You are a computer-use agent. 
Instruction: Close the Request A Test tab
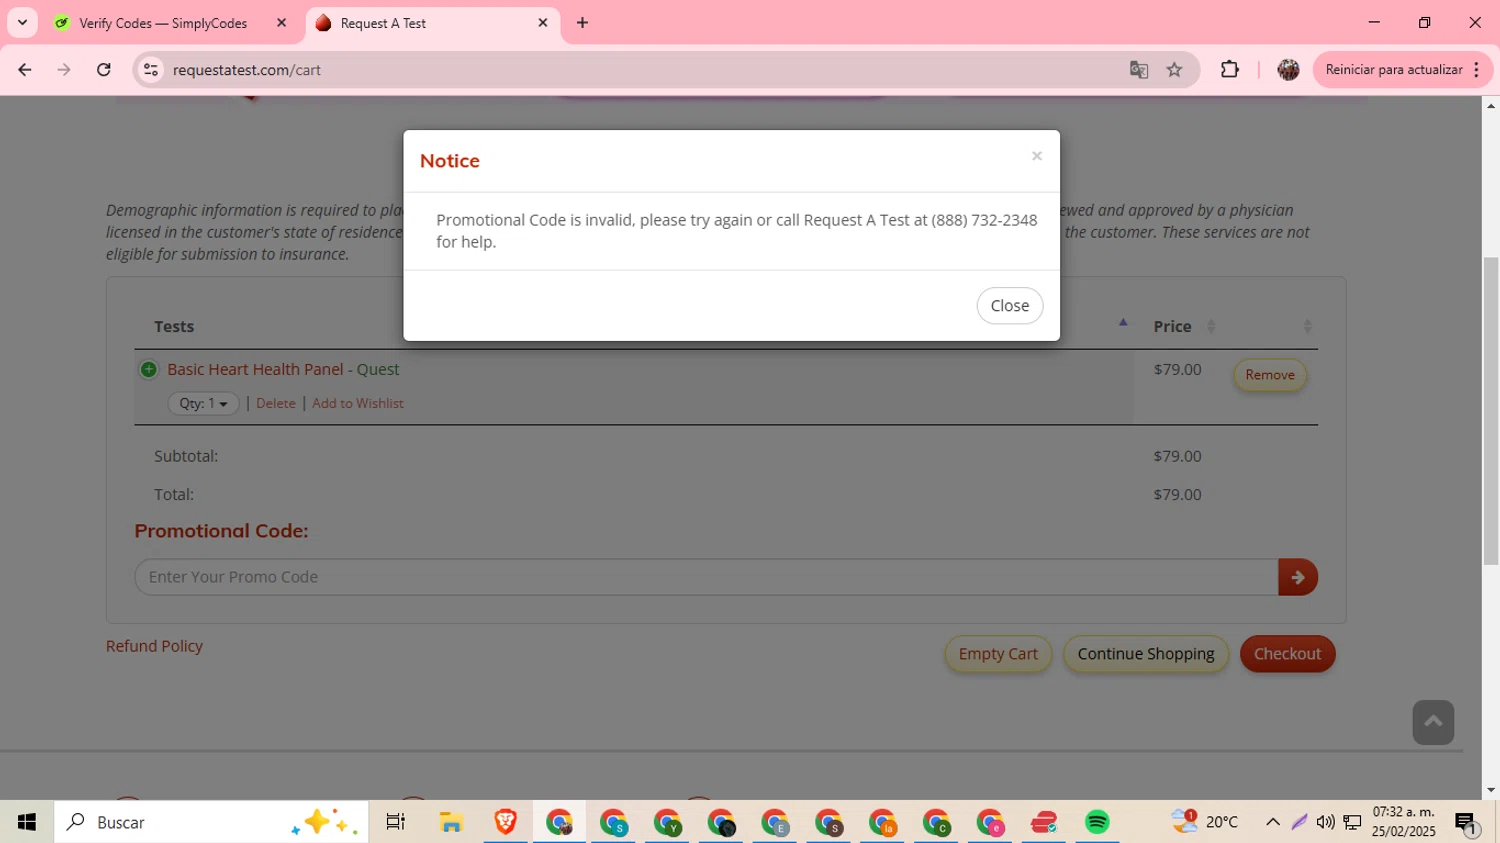pyautogui.click(x=543, y=23)
